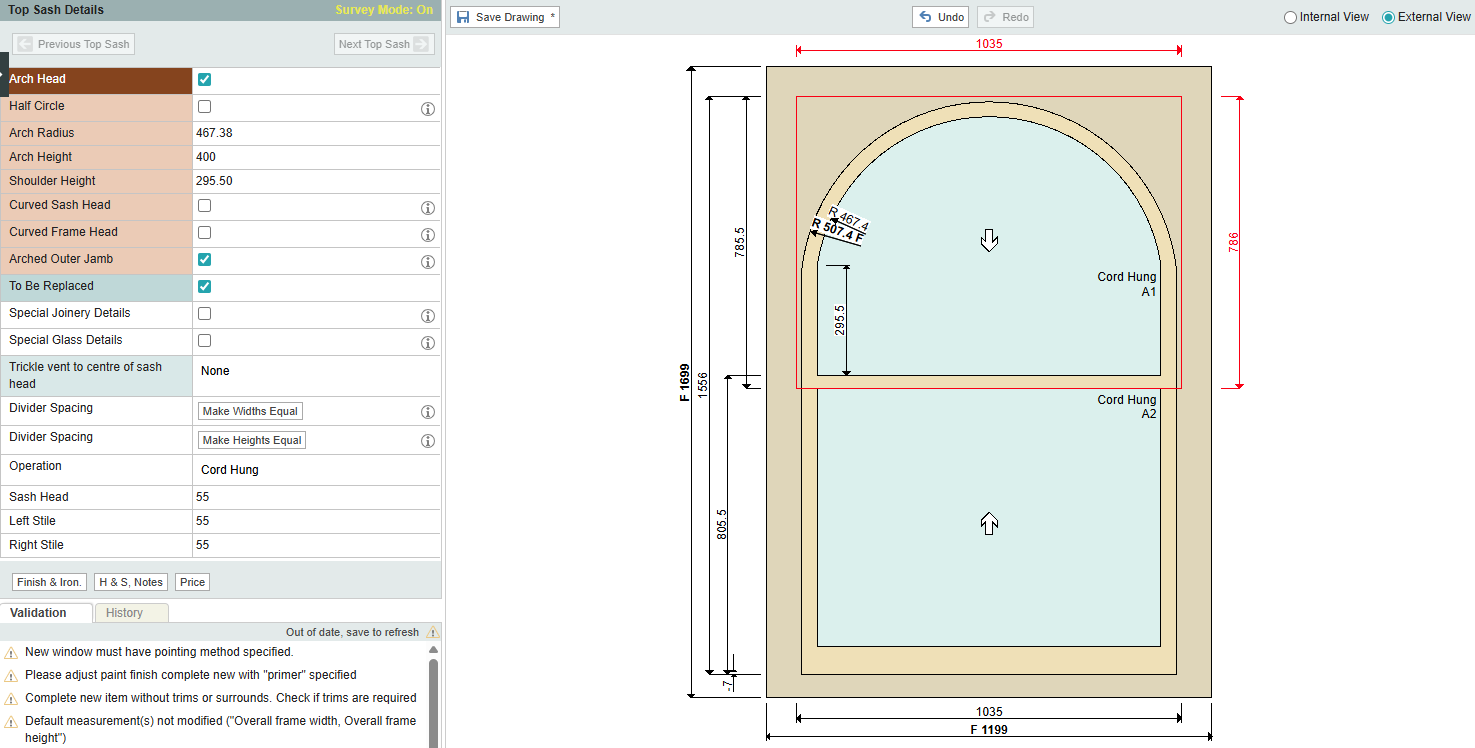The height and width of the screenshot is (748, 1475).
Task: Click the out-of-date warning icon
Action: [x=432, y=633]
